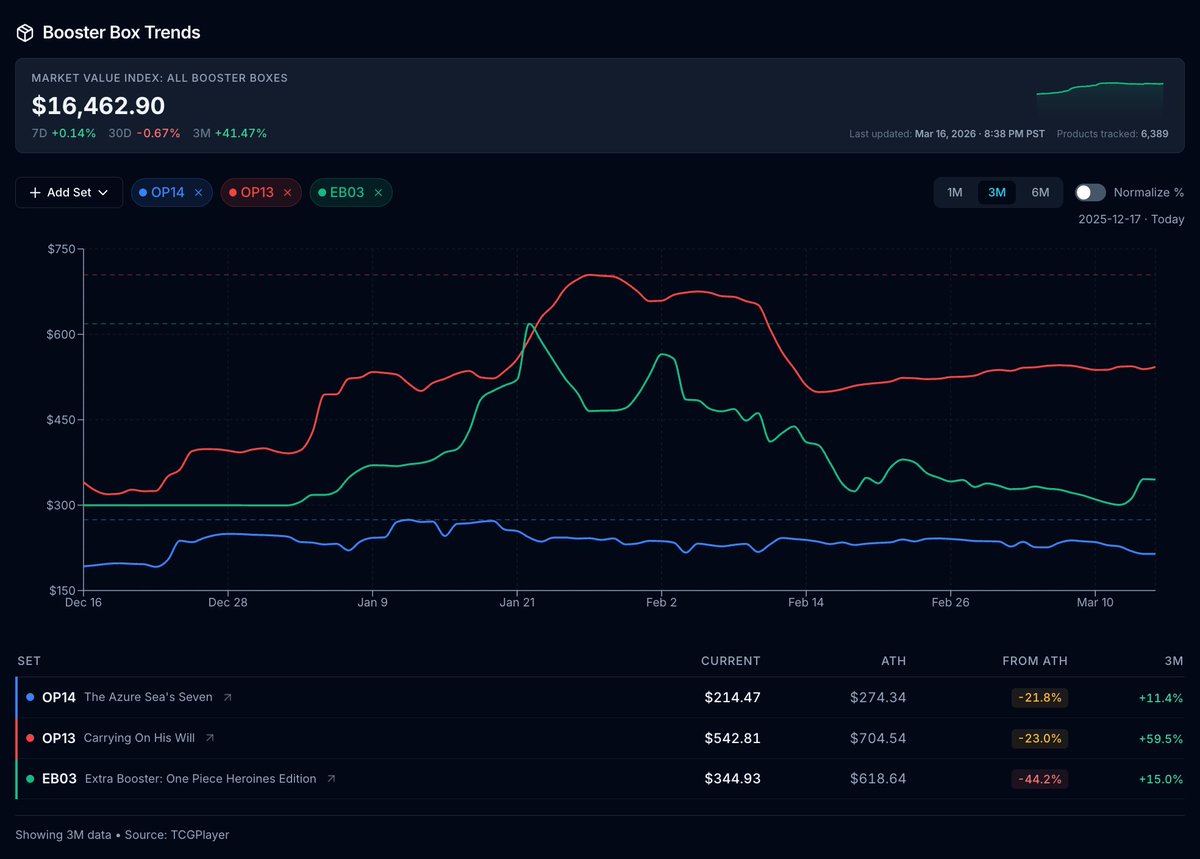Expand the Add Set dropdown chevron
The height and width of the screenshot is (859, 1200).
tap(103, 193)
